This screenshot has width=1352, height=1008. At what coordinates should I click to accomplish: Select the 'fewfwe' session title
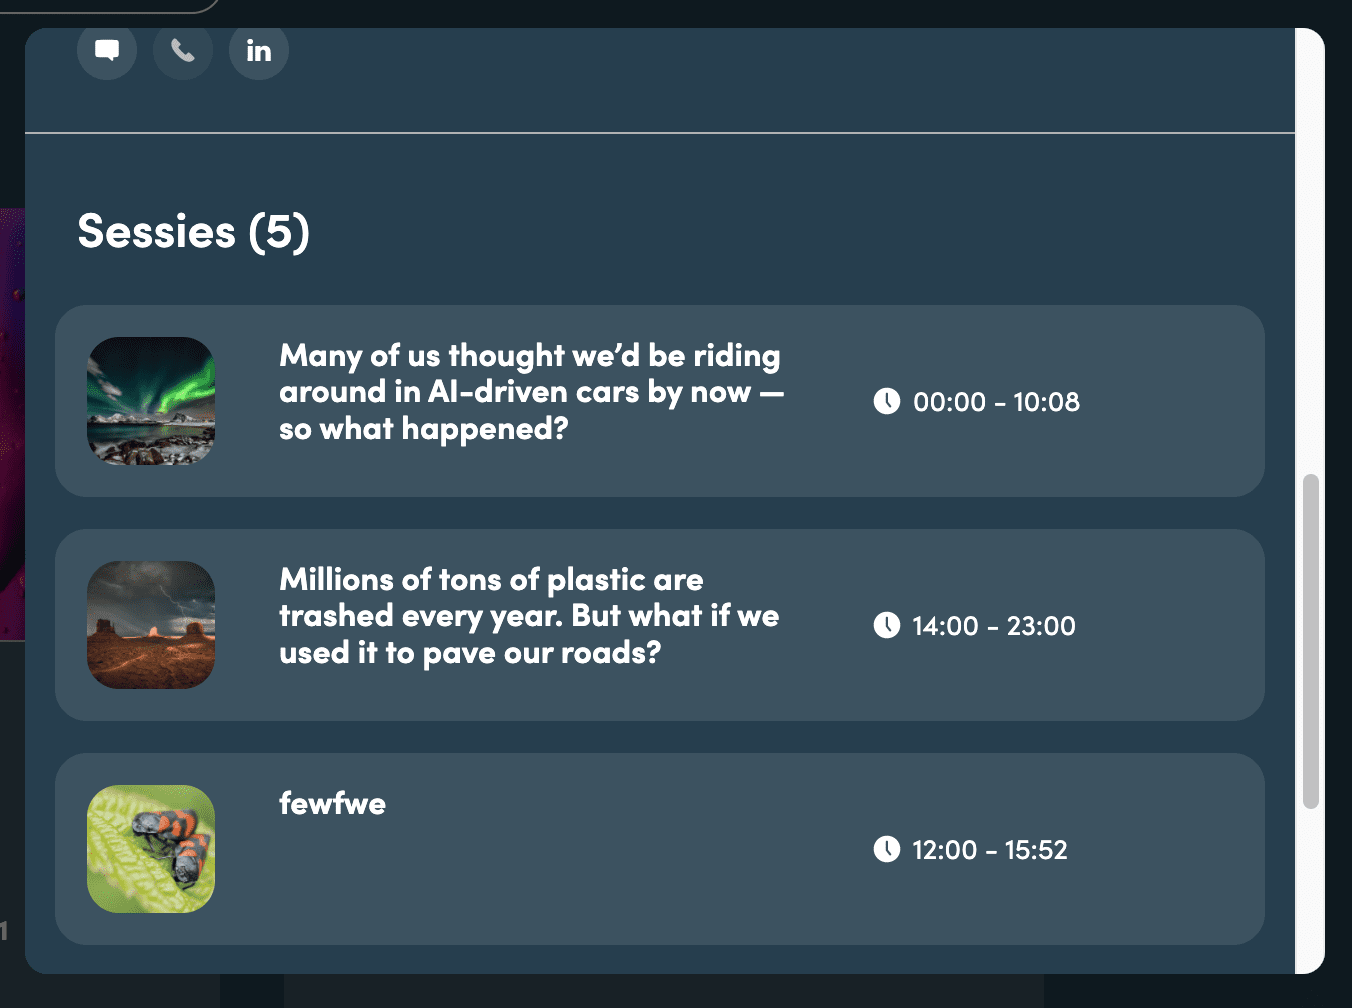[x=332, y=804]
